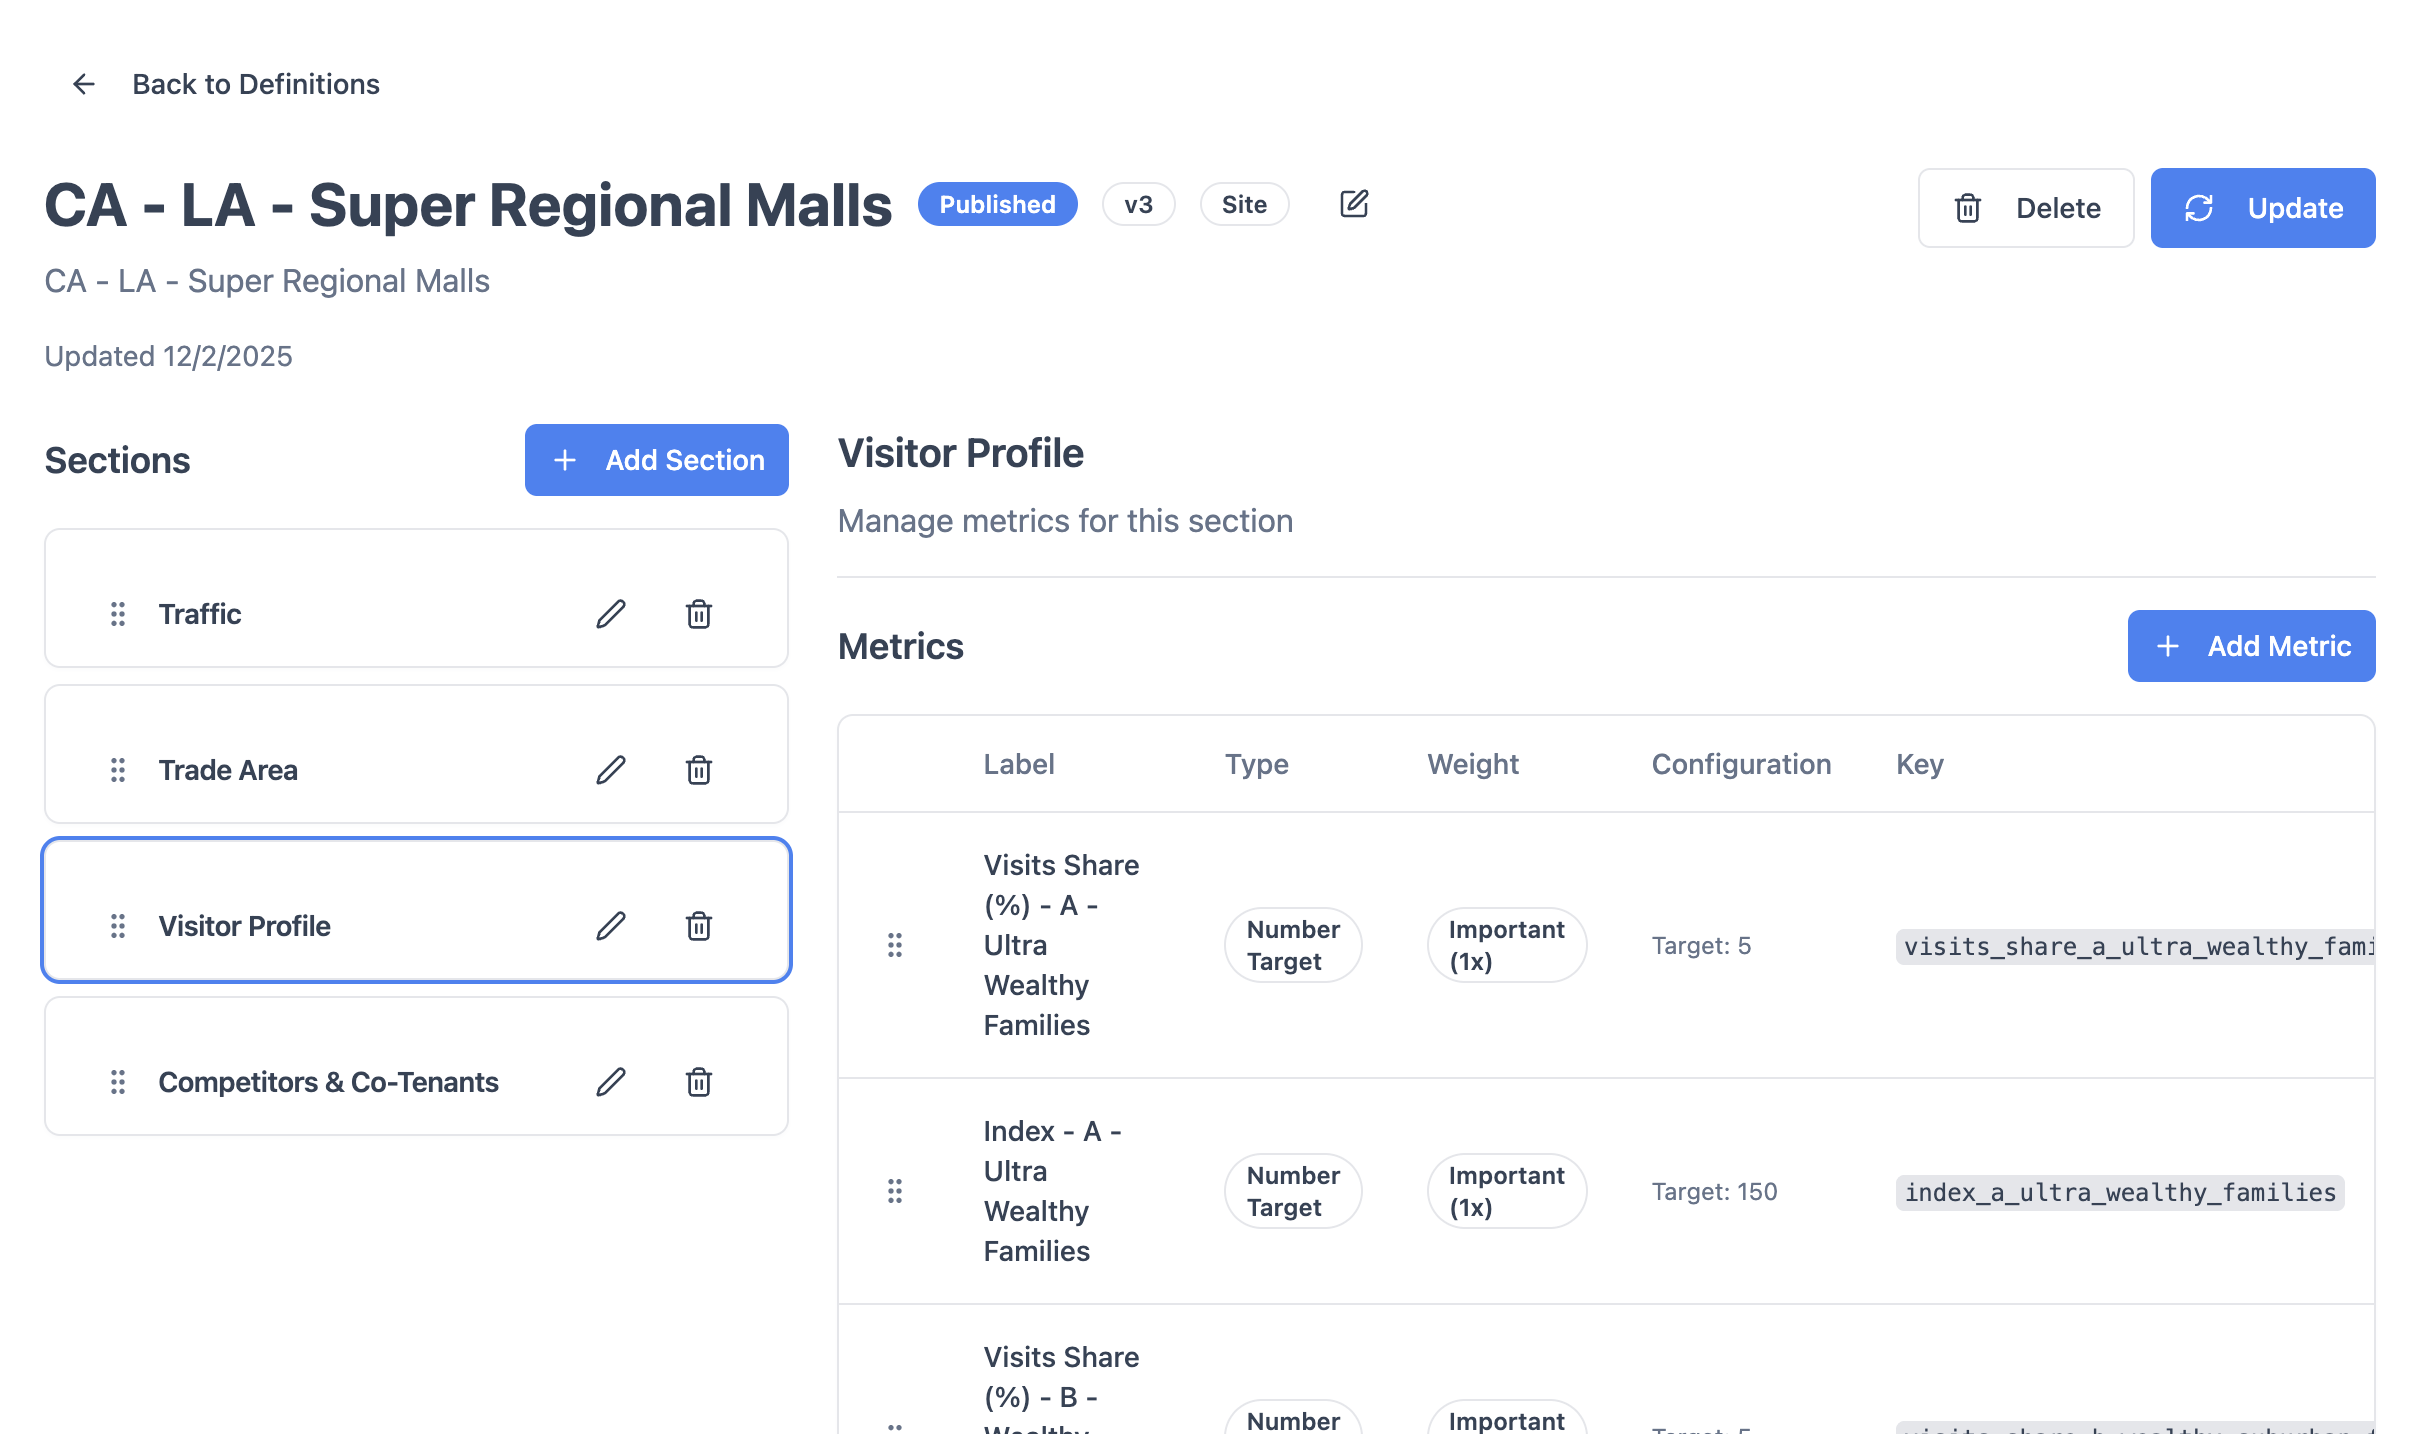Click the index_a_ultra_wealthy_families key

[2120, 1192]
